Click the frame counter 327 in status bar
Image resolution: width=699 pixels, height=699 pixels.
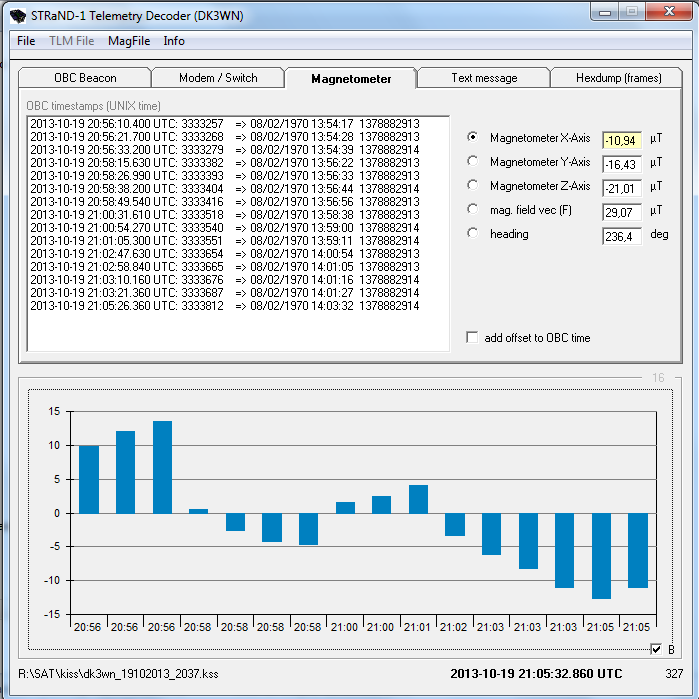tap(674, 674)
